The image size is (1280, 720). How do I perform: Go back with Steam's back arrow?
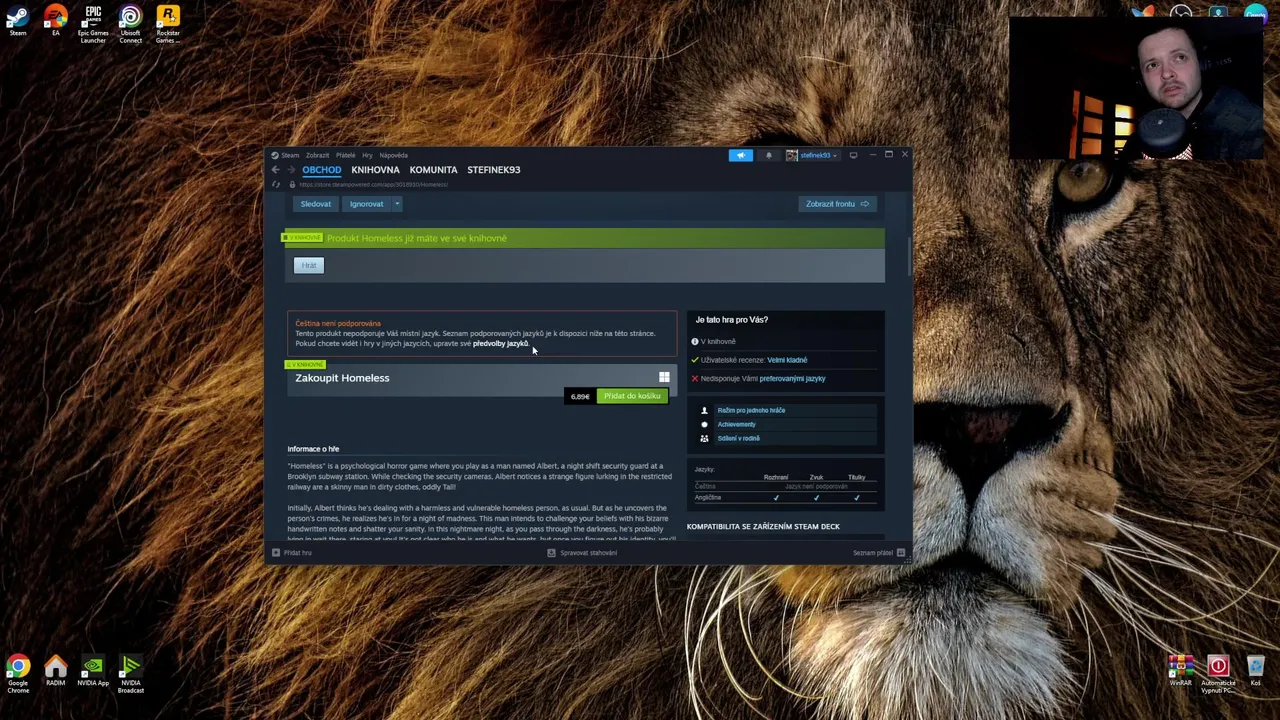coord(276,170)
